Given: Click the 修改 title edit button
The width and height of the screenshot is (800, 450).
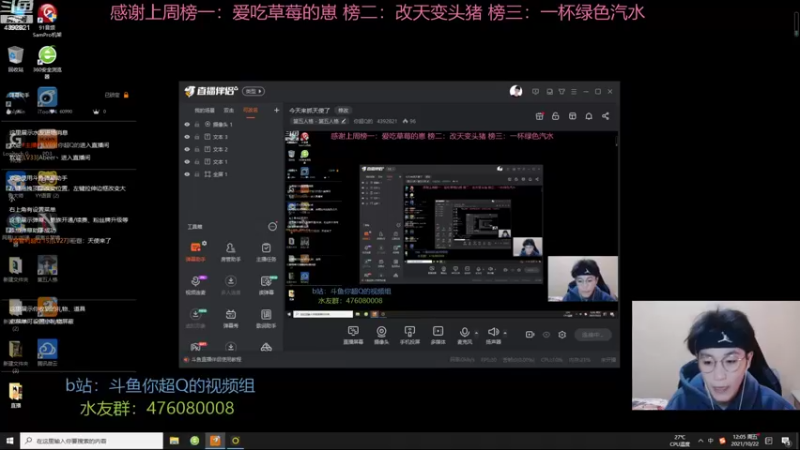Looking at the screenshot, I should coord(343,110).
